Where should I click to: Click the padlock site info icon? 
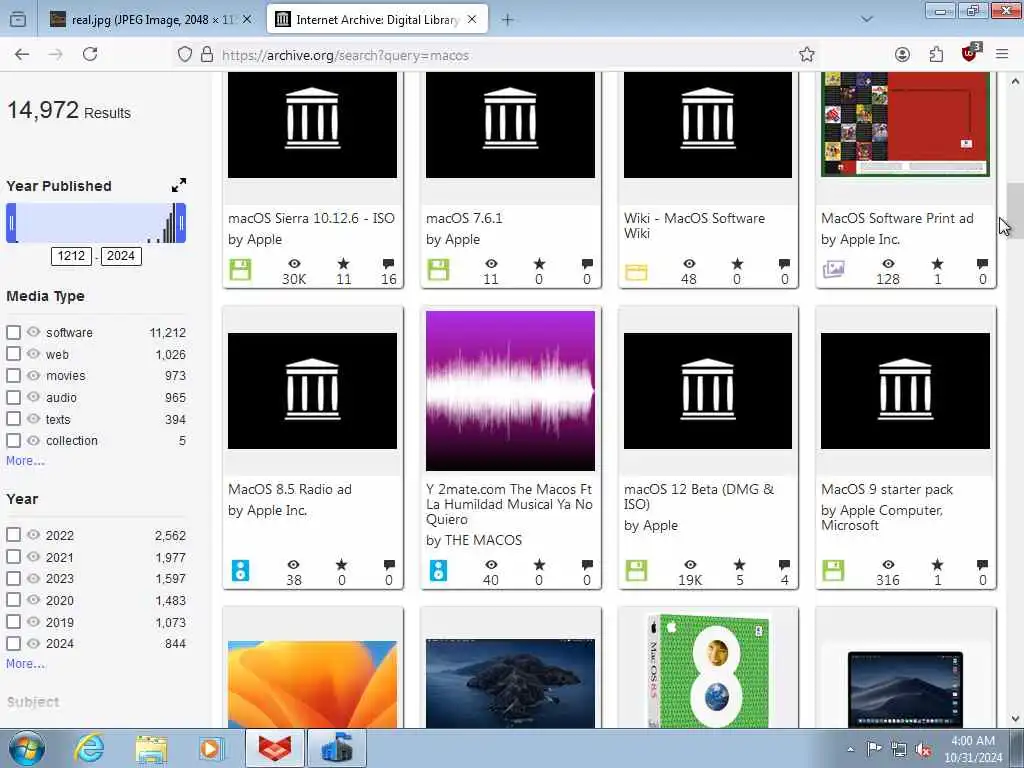coord(207,55)
